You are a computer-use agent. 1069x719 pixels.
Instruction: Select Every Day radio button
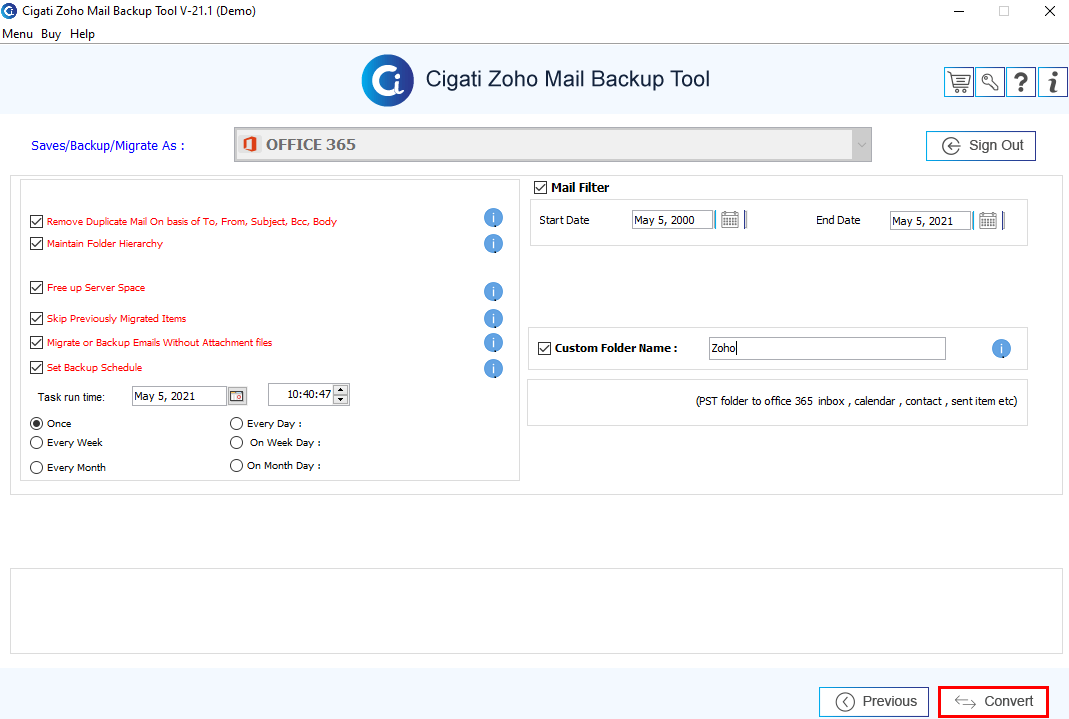237,423
